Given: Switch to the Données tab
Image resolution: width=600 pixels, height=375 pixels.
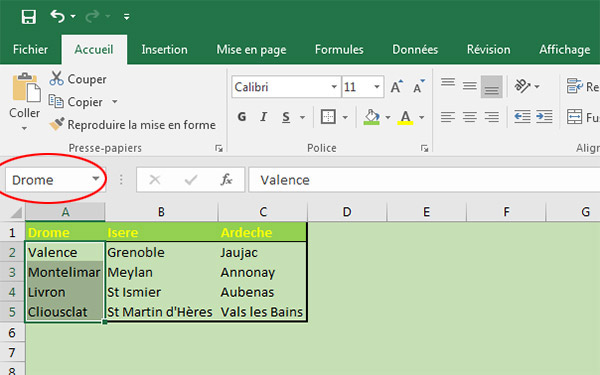Looking at the screenshot, I should (415, 49).
